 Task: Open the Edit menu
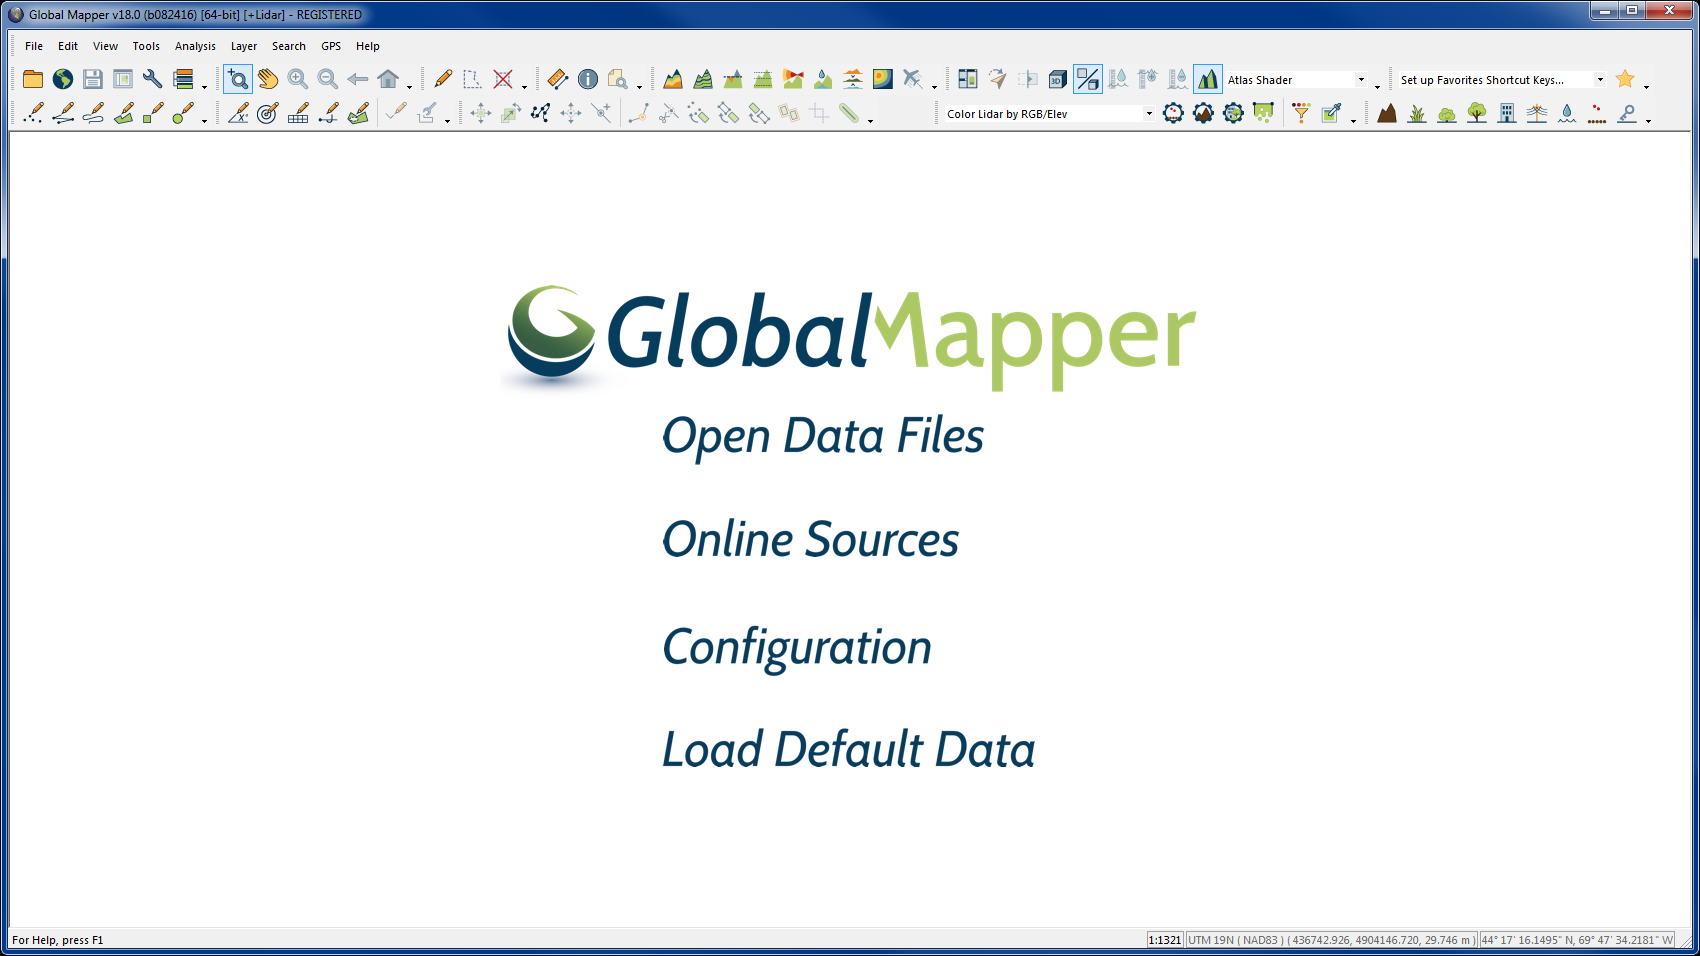pyautogui.click(x=68, y=46)
